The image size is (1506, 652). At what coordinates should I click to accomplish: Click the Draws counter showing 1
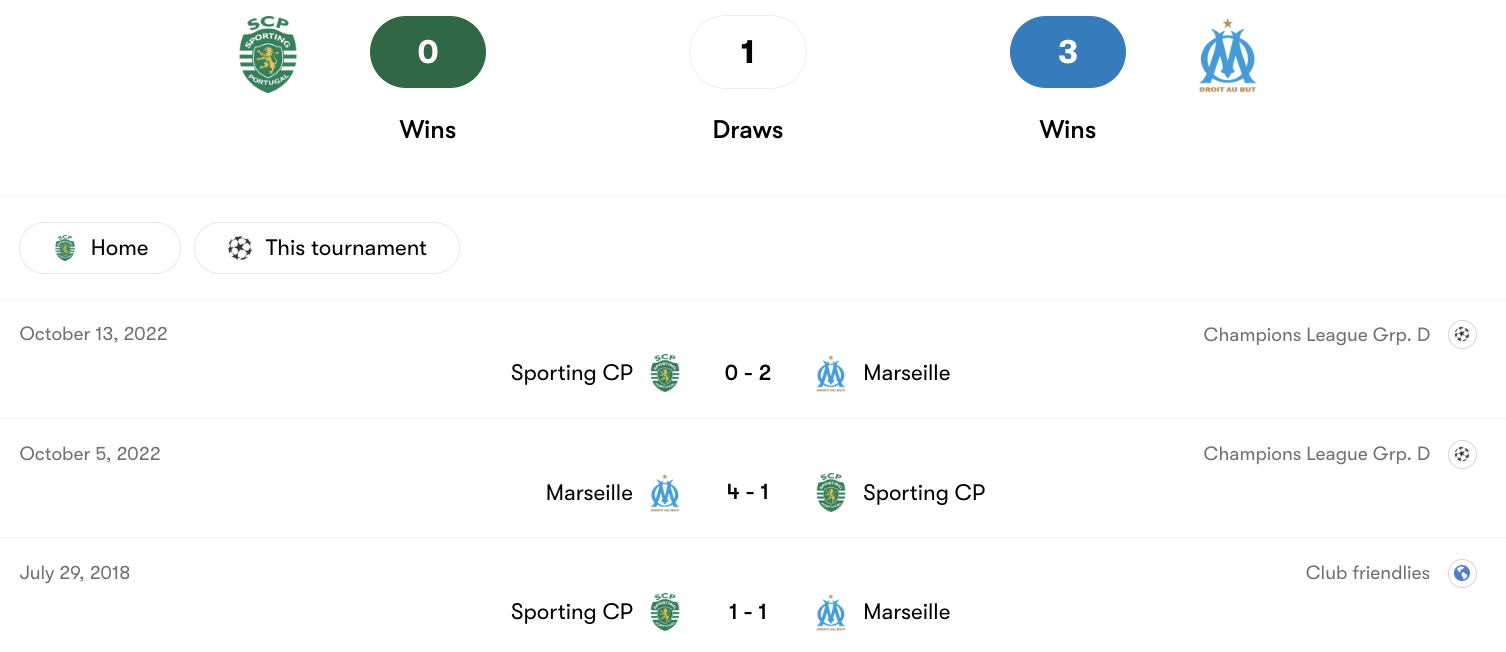tap(748, 52)
